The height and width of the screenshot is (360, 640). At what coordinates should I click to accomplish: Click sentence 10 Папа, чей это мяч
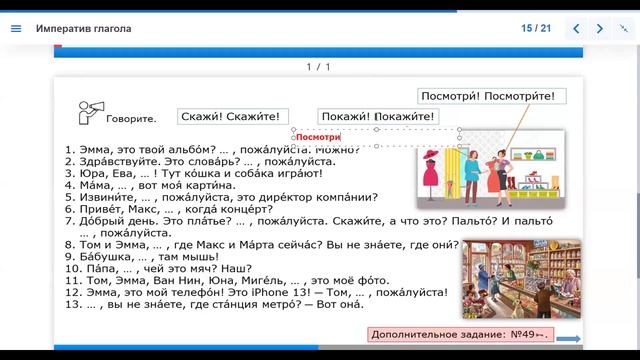(x=158, y=269)
